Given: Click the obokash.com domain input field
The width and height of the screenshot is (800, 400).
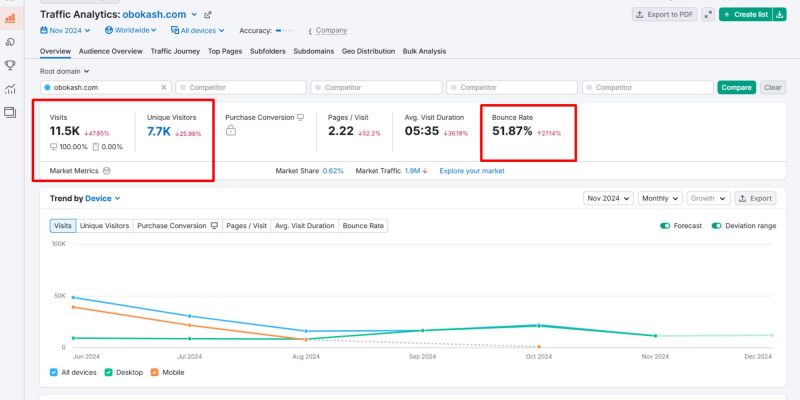Looking at the screenshot, I should [x=106, y=87].
